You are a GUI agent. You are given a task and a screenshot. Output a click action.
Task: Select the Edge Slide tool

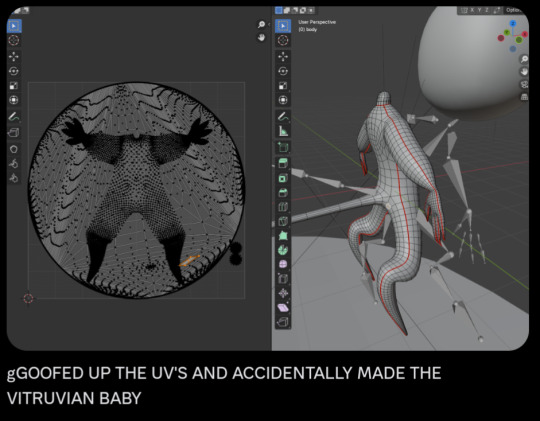pyautogui.click(x=283, y=279)
